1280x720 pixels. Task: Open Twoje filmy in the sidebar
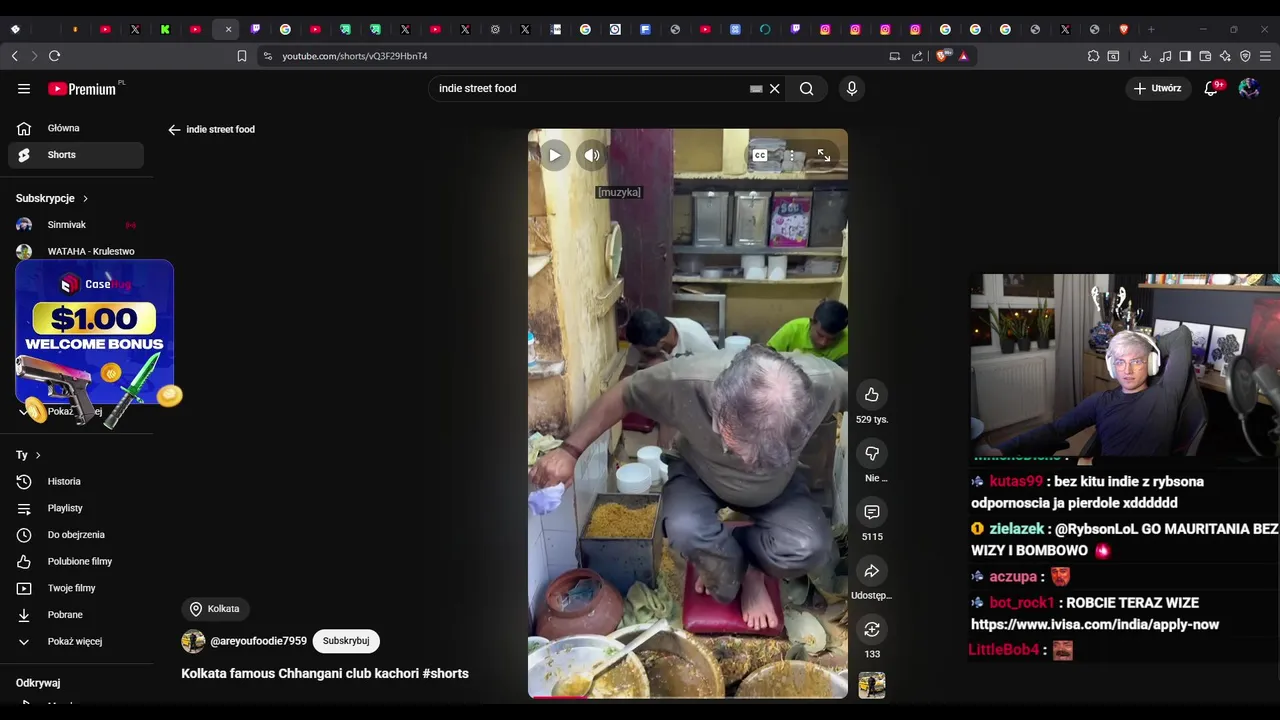pos(76,588)
